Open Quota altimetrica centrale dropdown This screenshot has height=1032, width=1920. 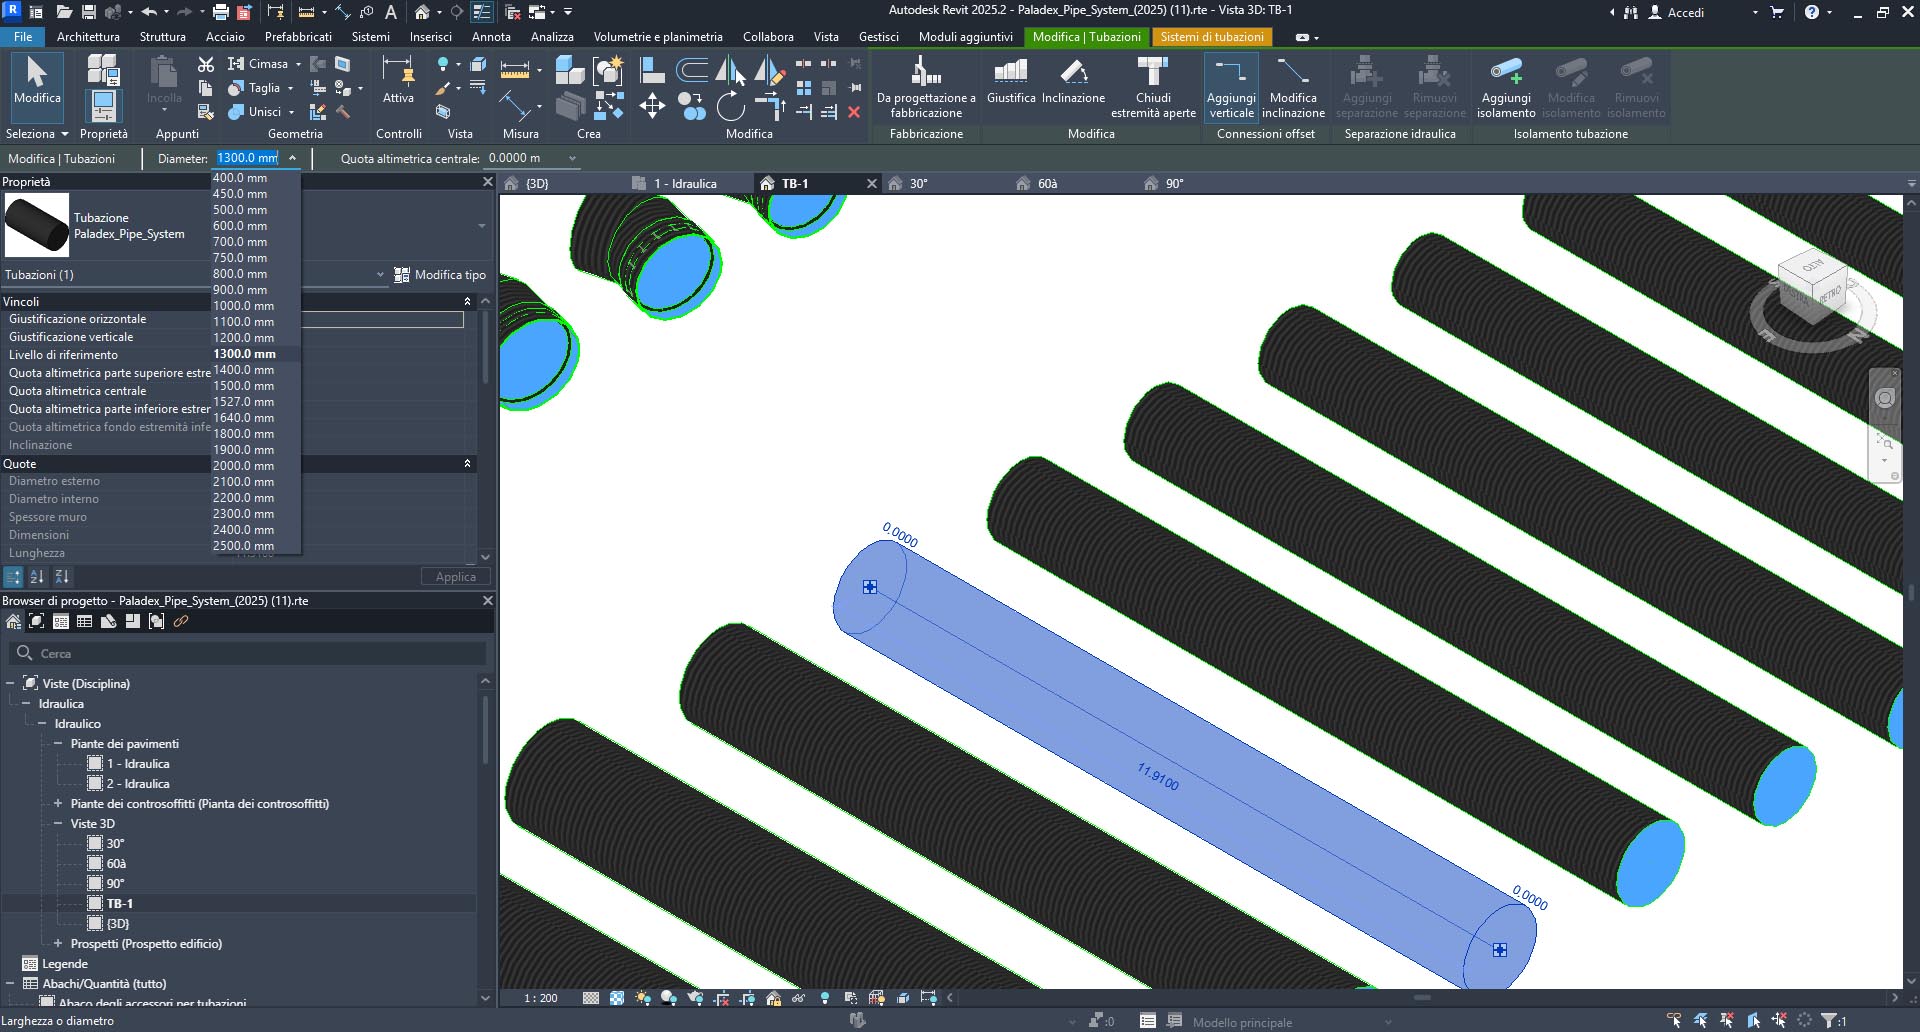(x=572, y=158)
